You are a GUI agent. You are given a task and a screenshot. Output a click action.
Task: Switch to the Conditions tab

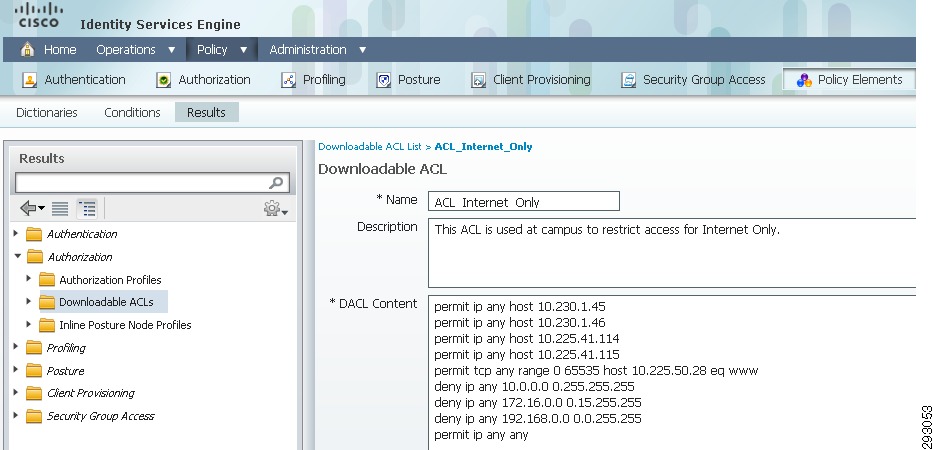(132, 112)
